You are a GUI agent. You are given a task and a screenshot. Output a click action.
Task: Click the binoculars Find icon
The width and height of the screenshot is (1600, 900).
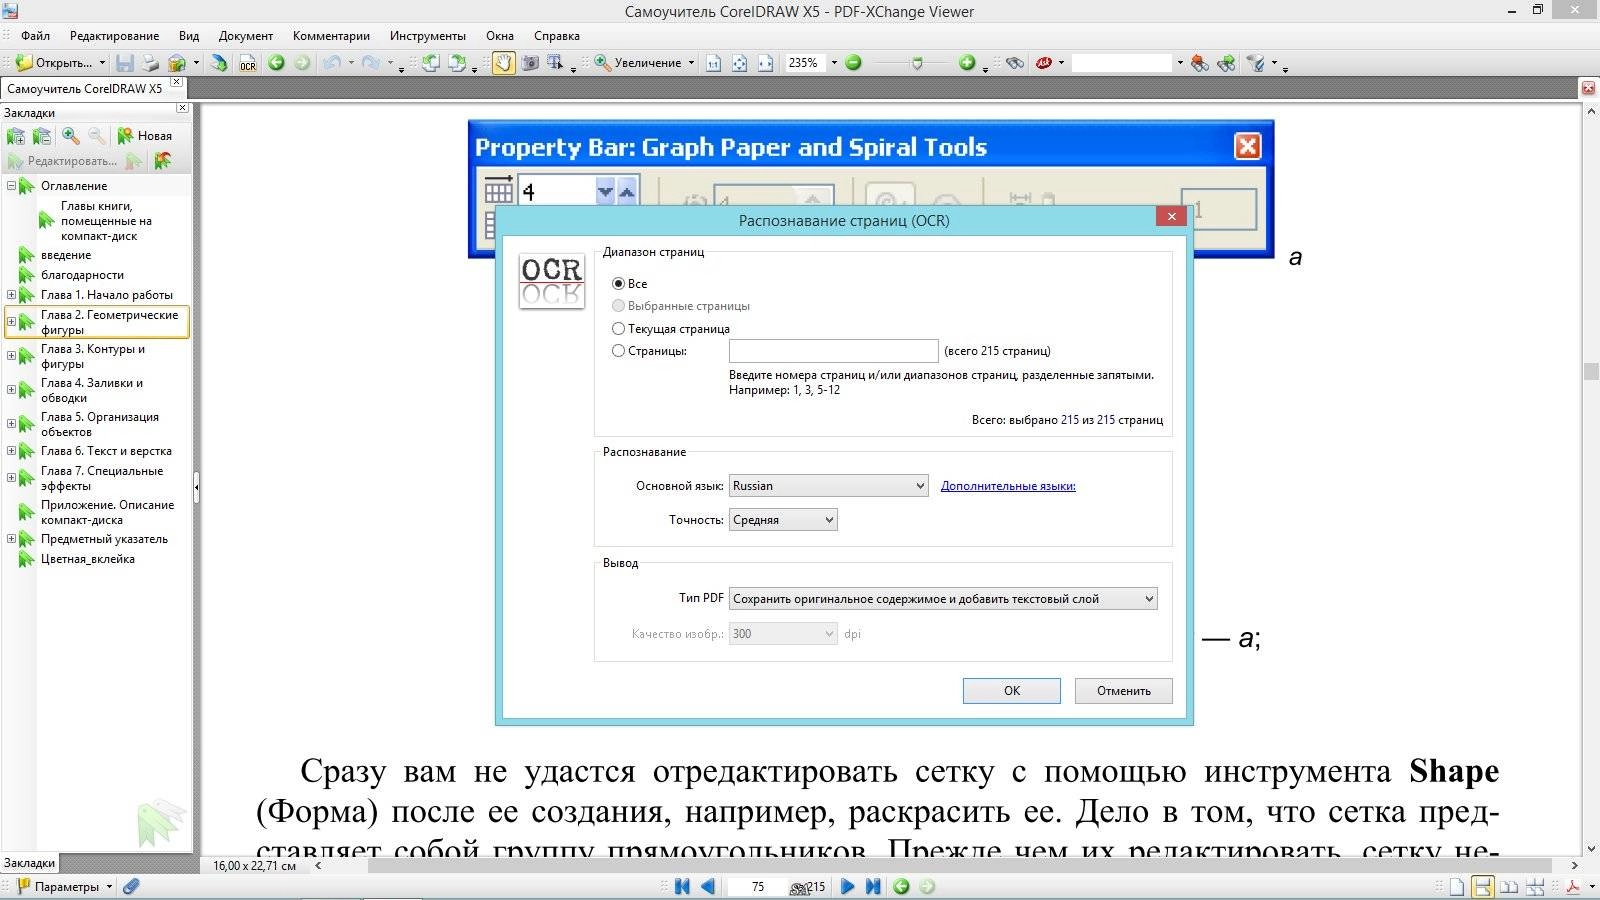1015,63
